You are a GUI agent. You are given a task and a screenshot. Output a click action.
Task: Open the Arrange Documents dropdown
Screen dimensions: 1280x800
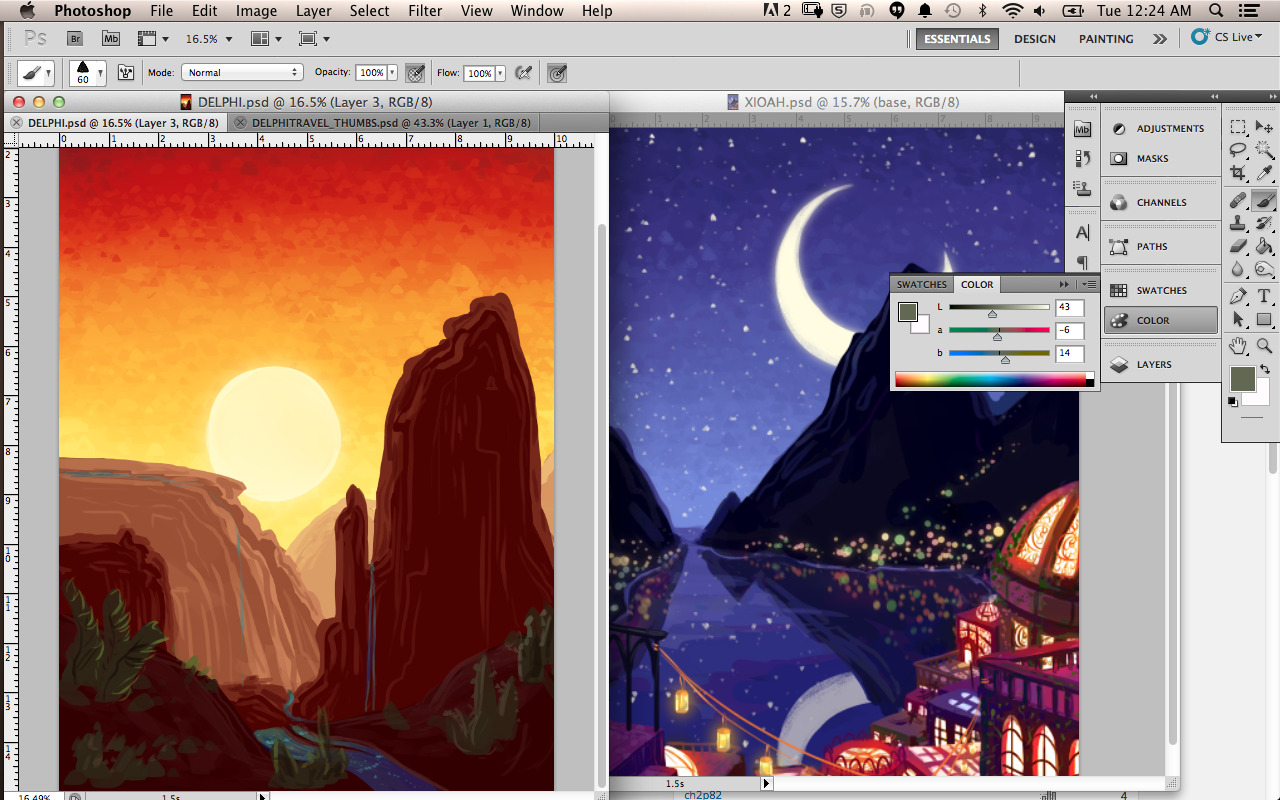pyautogui.click(x=265, y=39)
